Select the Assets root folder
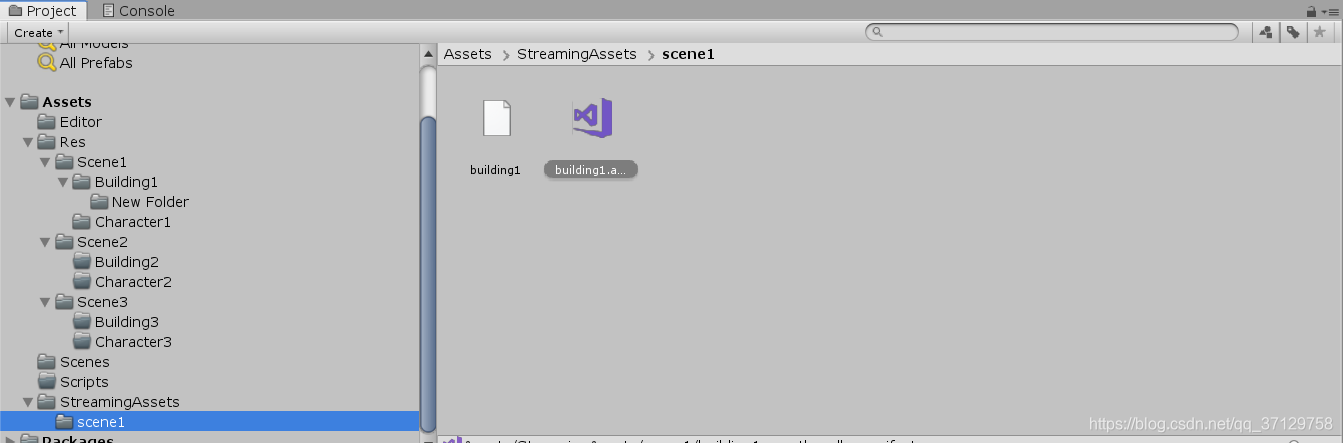The height and width of the screenshot is (443, 1343). tap(66, 102)
